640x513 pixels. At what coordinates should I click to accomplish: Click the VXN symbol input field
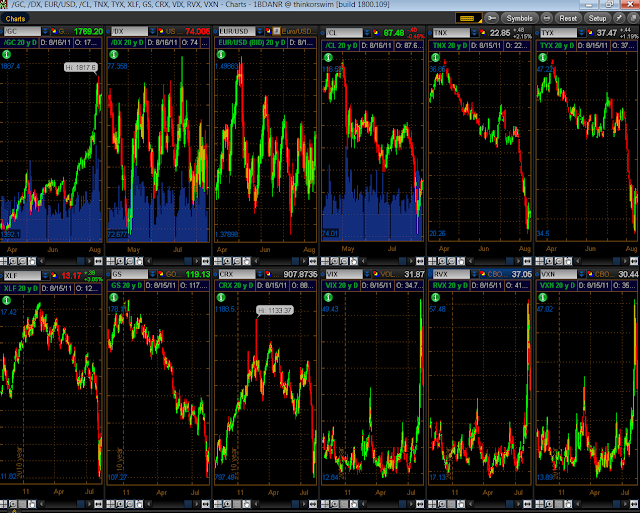pos(558,275)
